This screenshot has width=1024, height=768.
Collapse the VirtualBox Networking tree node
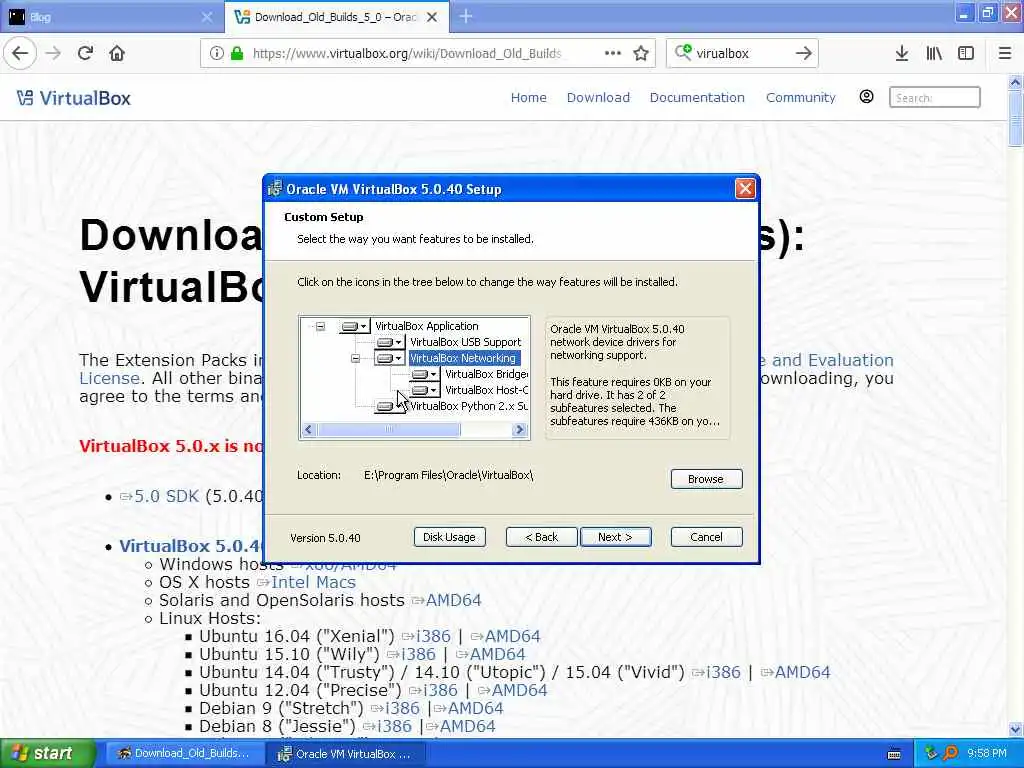(355, 358)
